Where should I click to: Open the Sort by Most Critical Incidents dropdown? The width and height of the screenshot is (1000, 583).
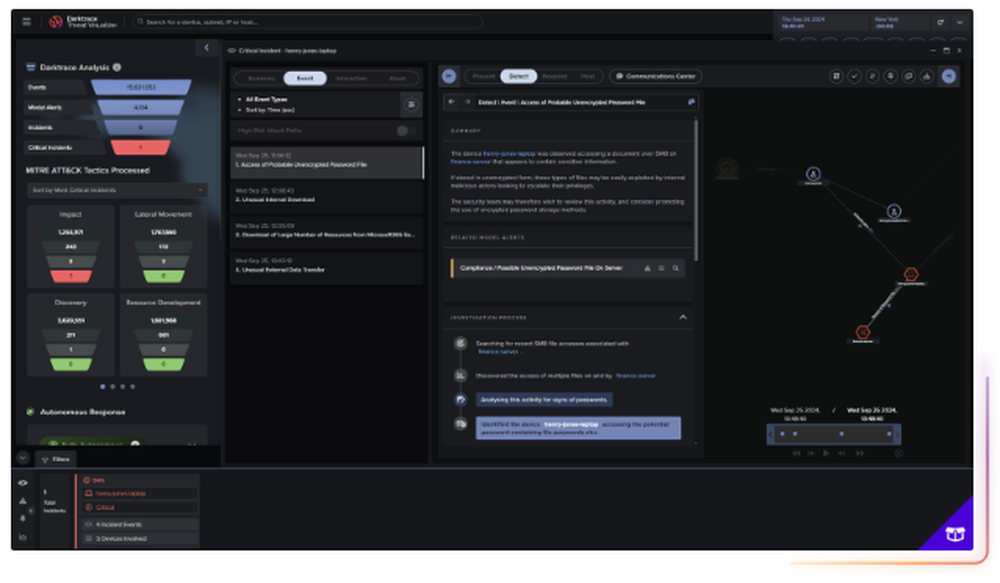117,190
